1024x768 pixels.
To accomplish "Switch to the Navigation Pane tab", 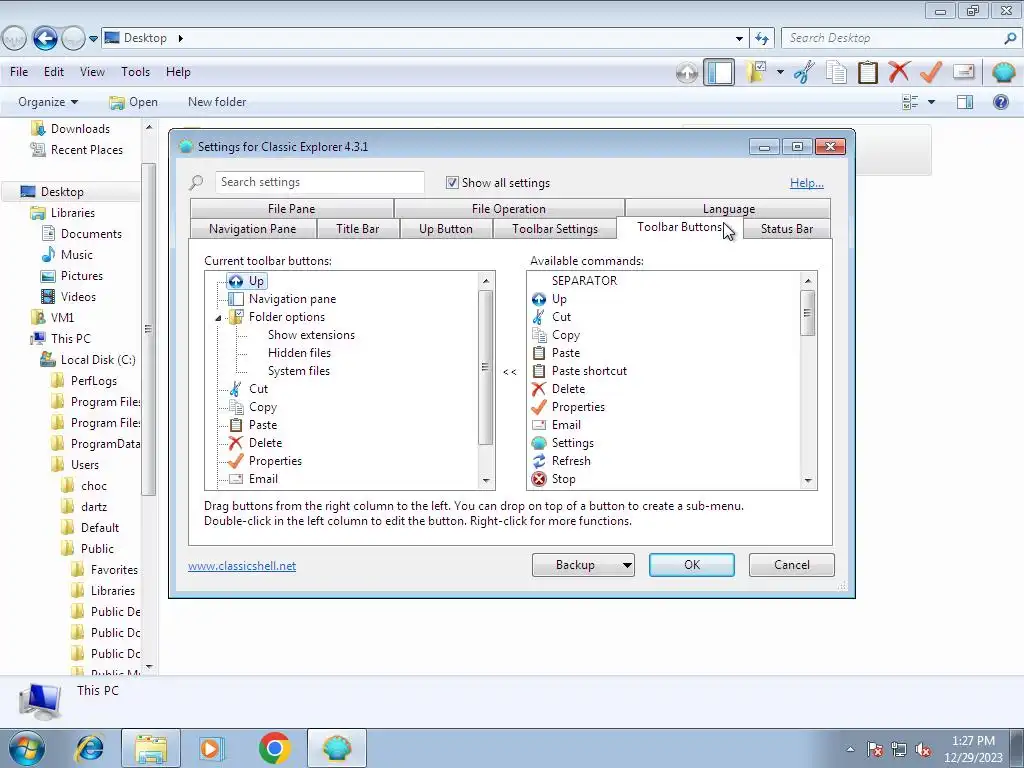I will tap(253, 229).
